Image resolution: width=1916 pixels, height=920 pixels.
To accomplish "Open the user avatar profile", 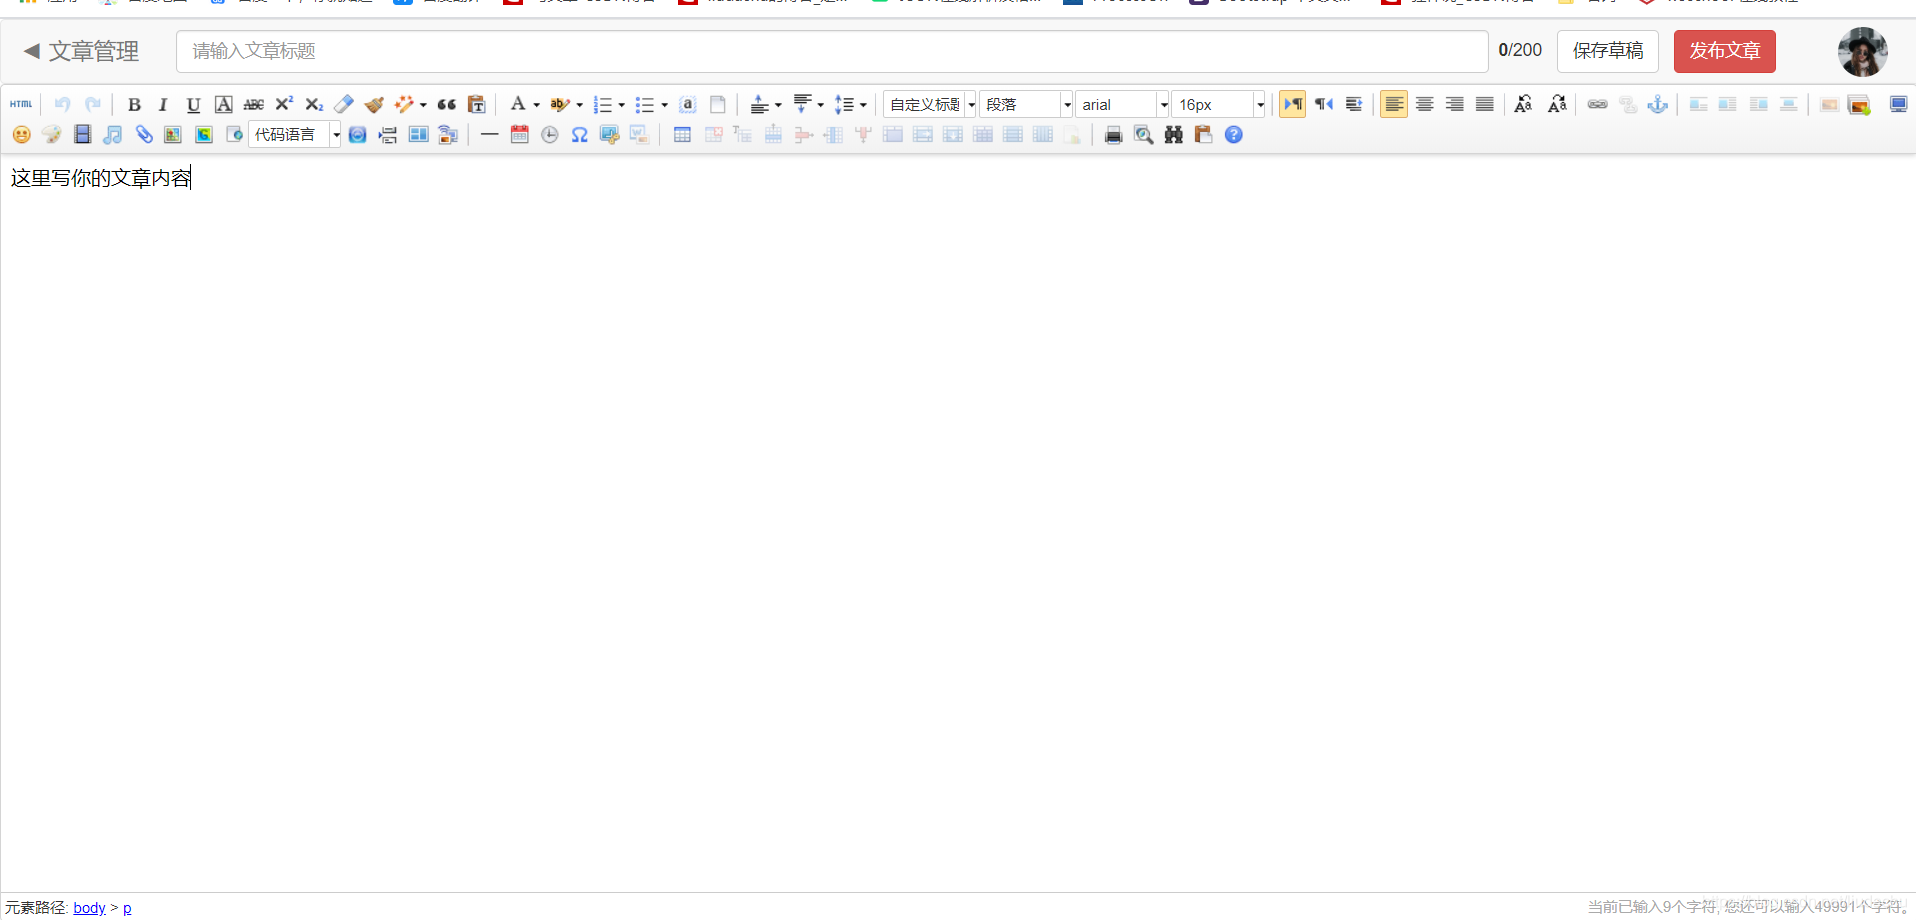I will click(x=1862, y=51).
